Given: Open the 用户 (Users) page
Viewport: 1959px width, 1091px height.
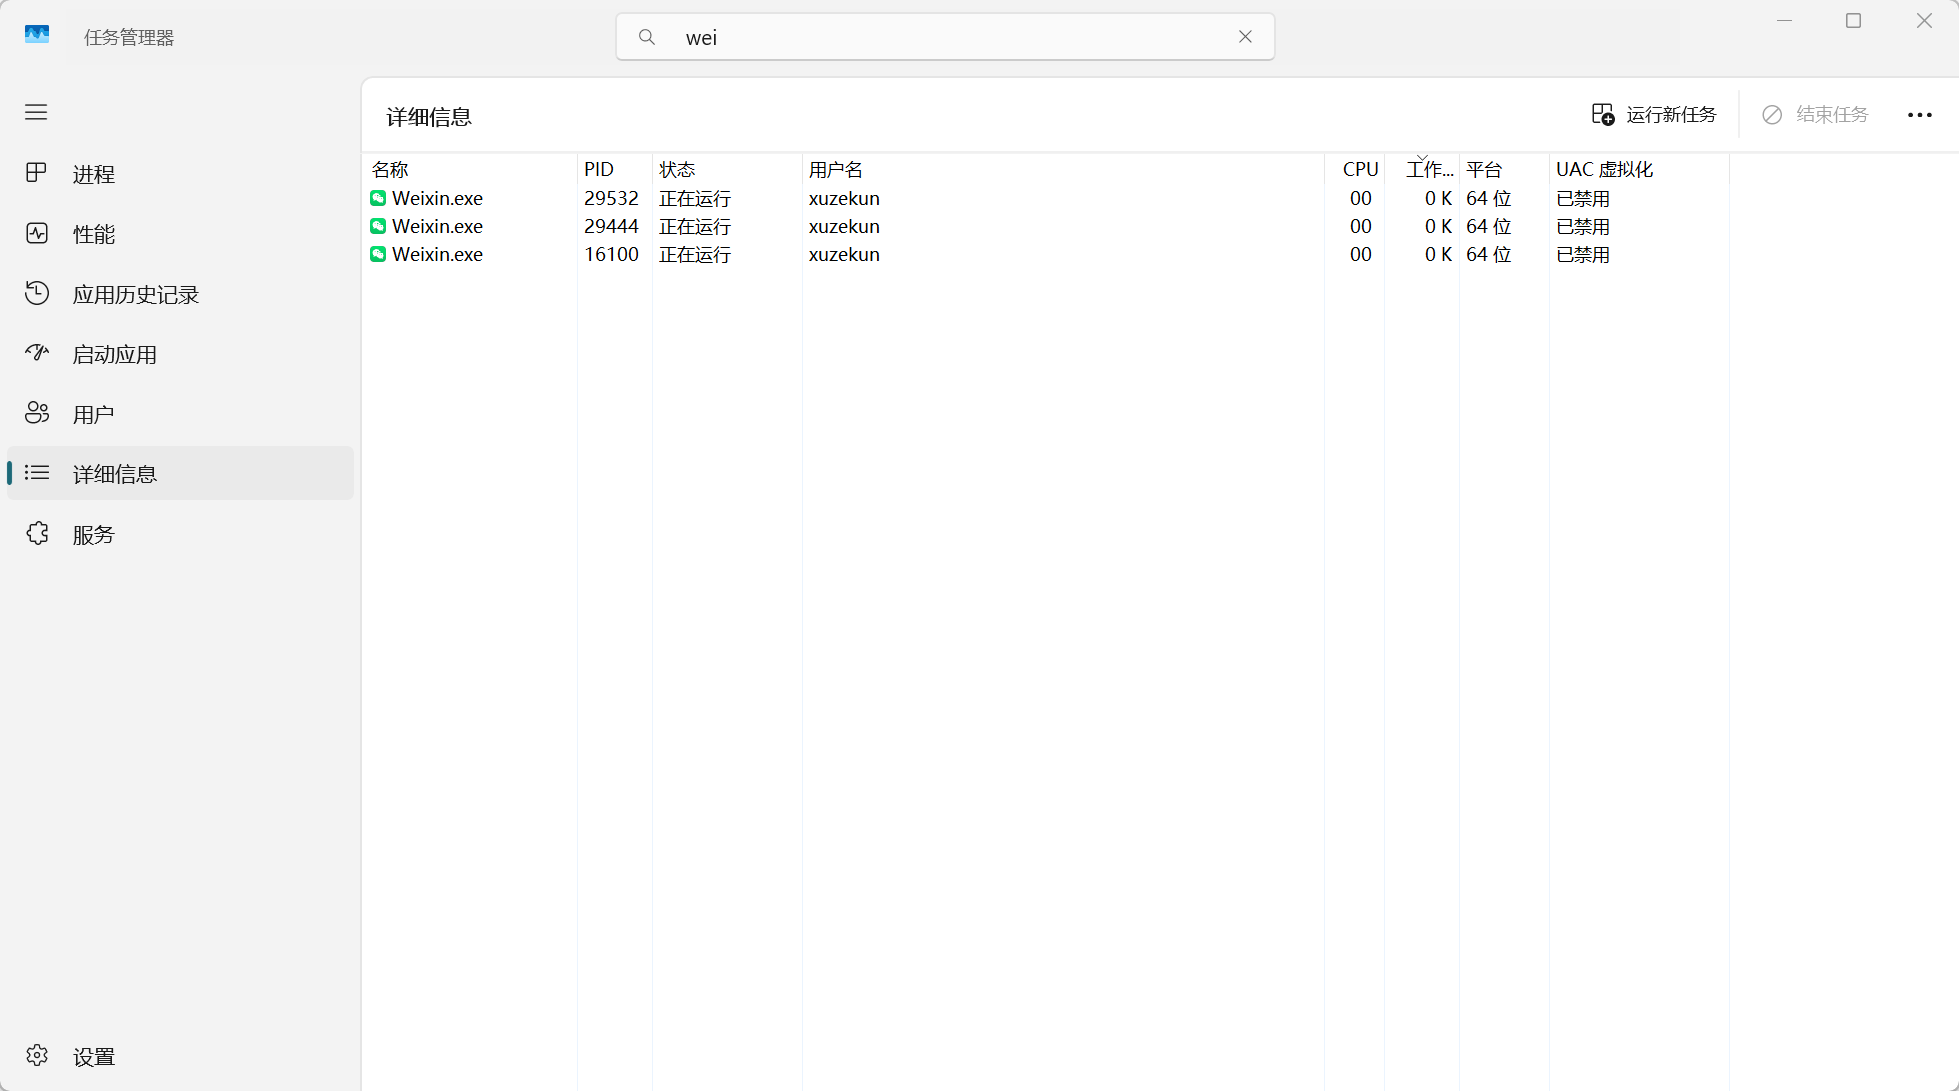Looking at the screenshot, I should (x=93, y=414).
